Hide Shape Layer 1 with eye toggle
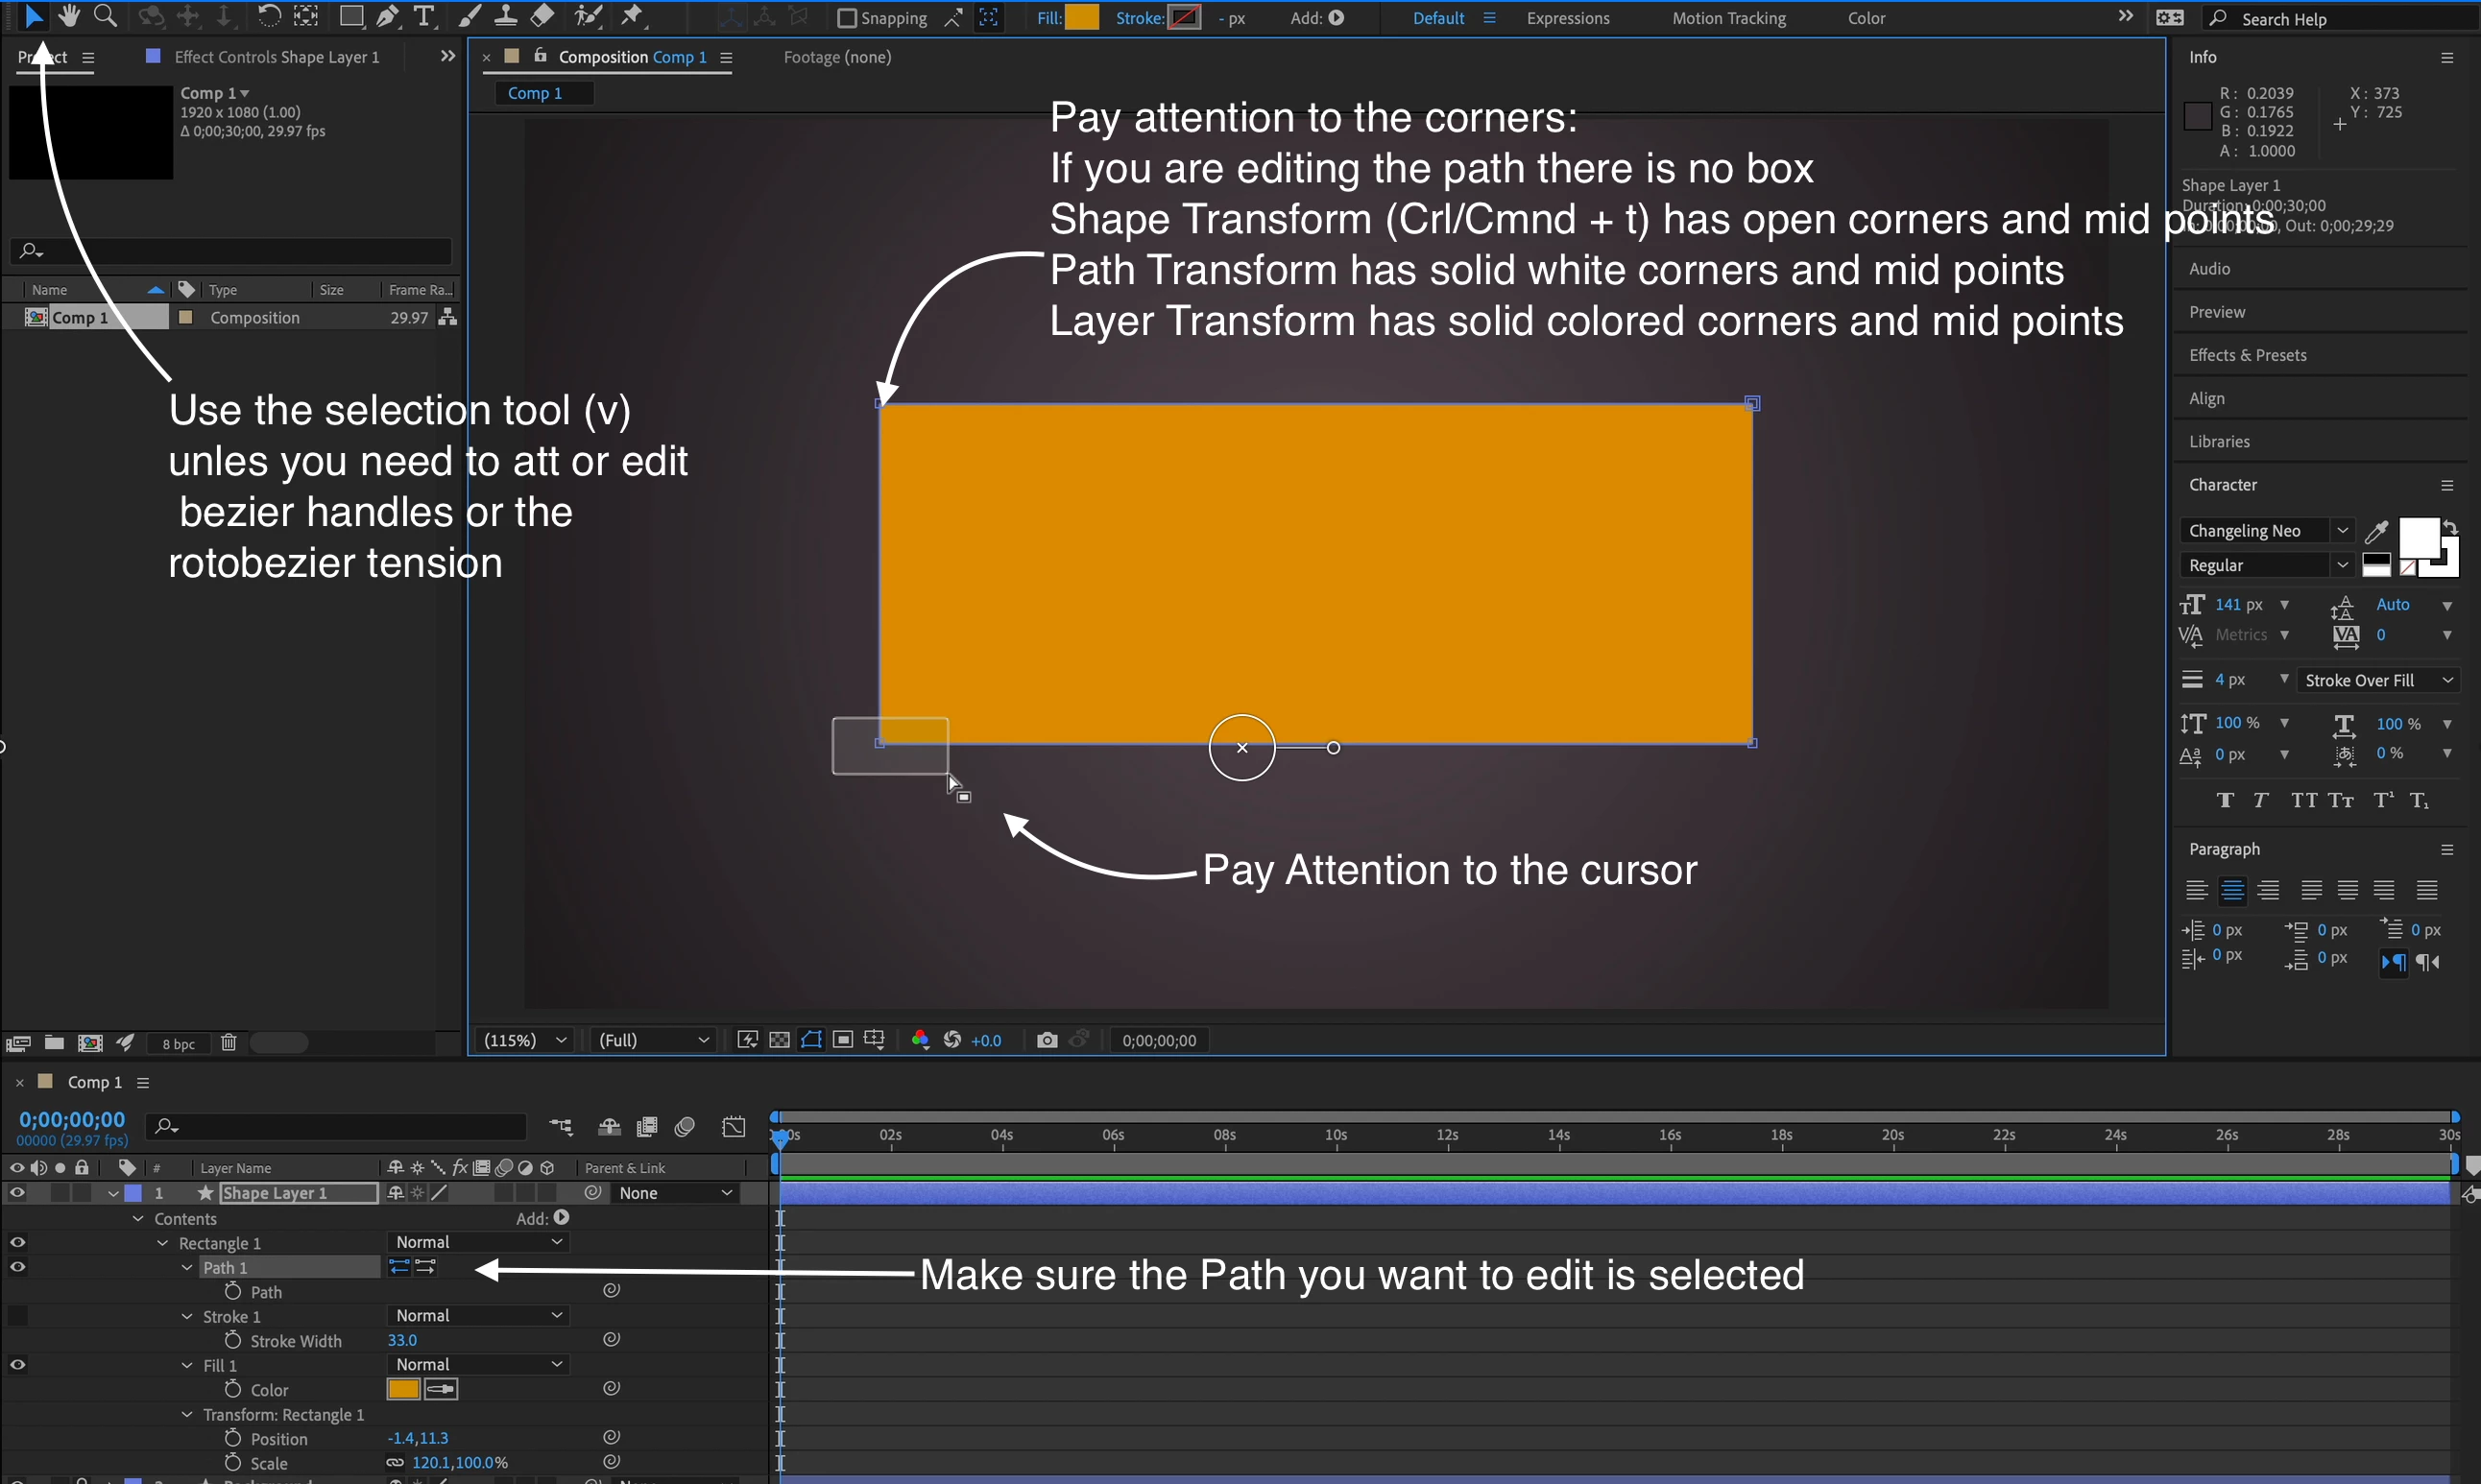This screenshot has height=1484, width=2481. [17, 1192]
